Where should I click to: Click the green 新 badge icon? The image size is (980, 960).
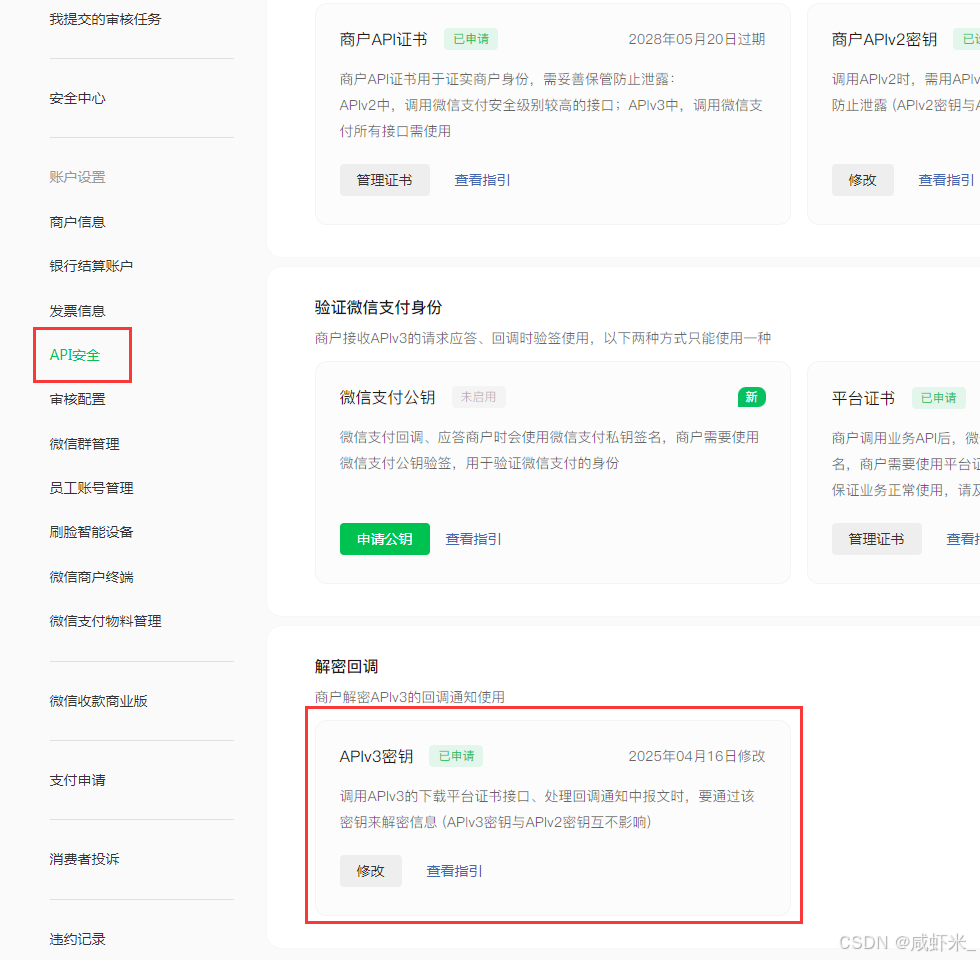751,397
